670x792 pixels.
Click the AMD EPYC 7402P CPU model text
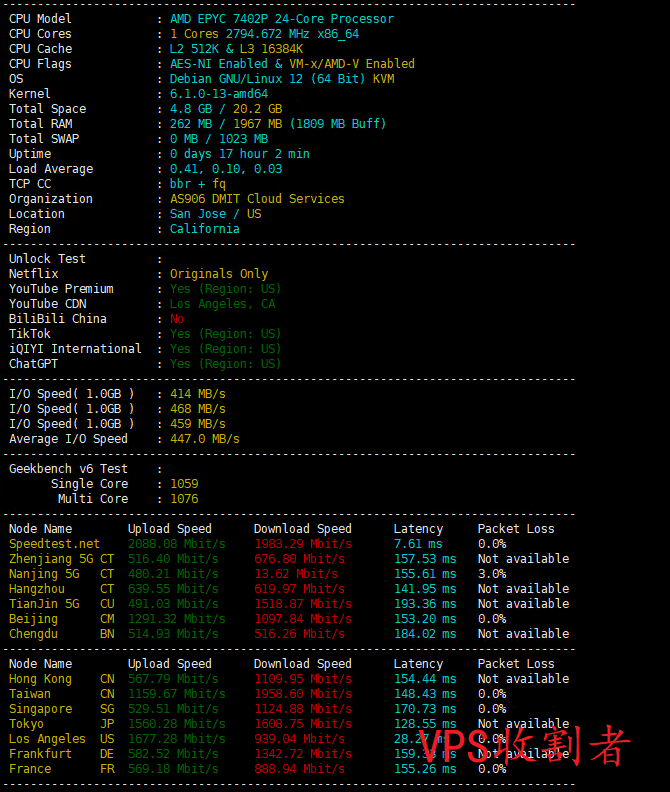pyautogui.click(x=281, y=19)
